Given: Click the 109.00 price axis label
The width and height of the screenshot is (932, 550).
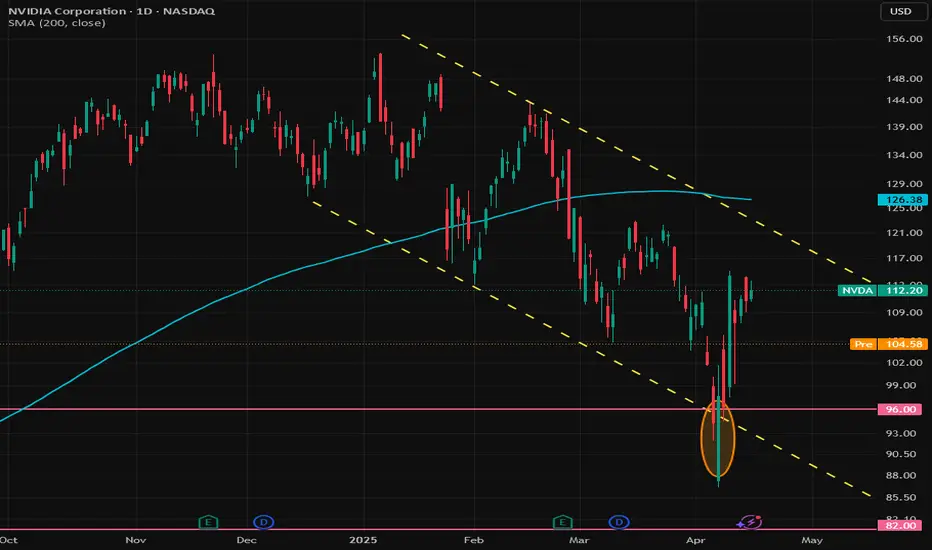Looking at the screenshot, I should [904, 312].
